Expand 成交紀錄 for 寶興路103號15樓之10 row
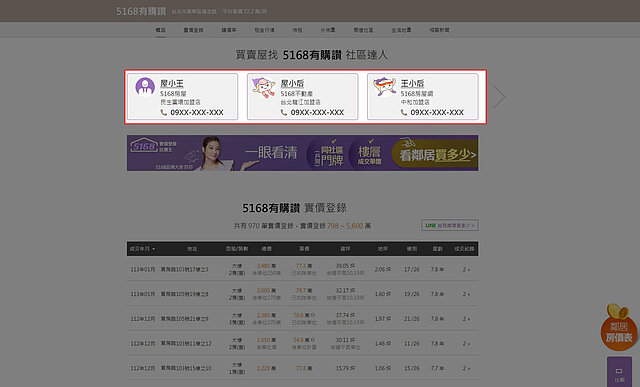640x387 pixels. 466,368
